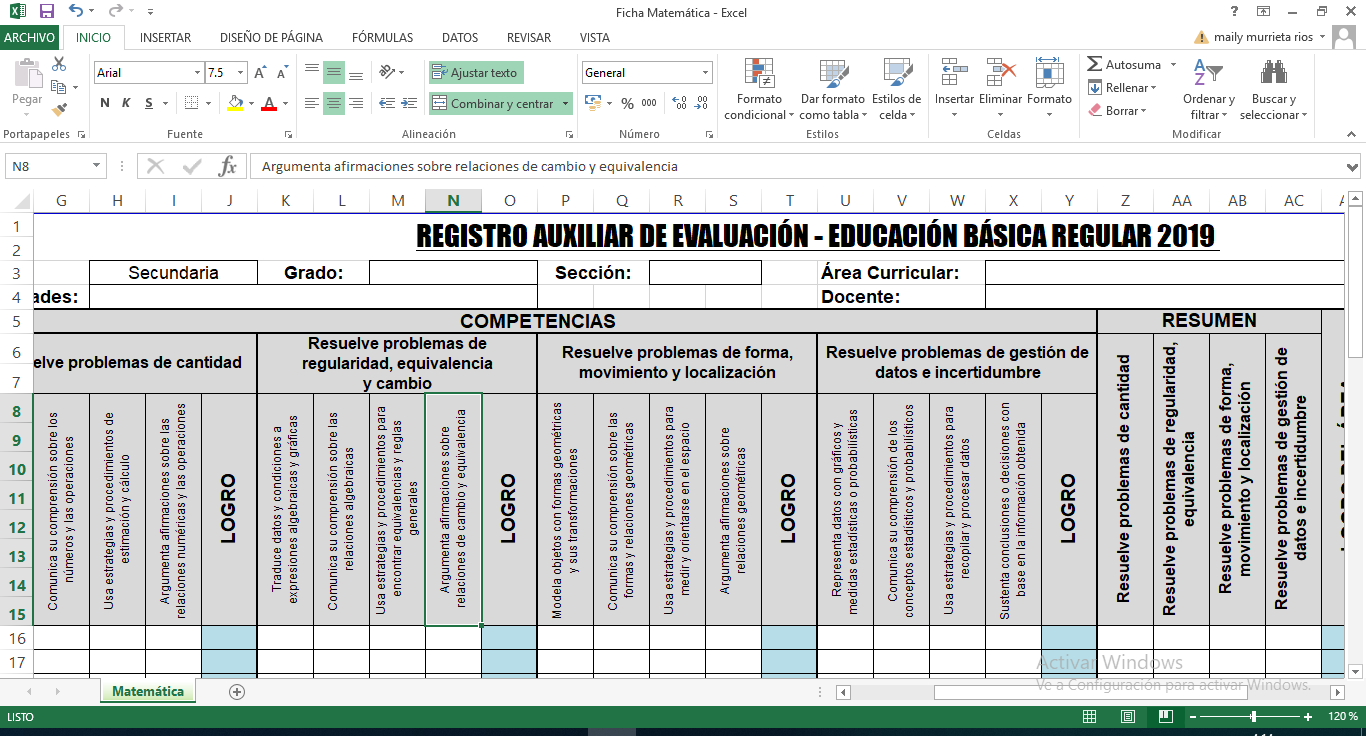Open Formato condicional menu
The height and width of the screenshot is (736, 1366).
pos(759,90)
